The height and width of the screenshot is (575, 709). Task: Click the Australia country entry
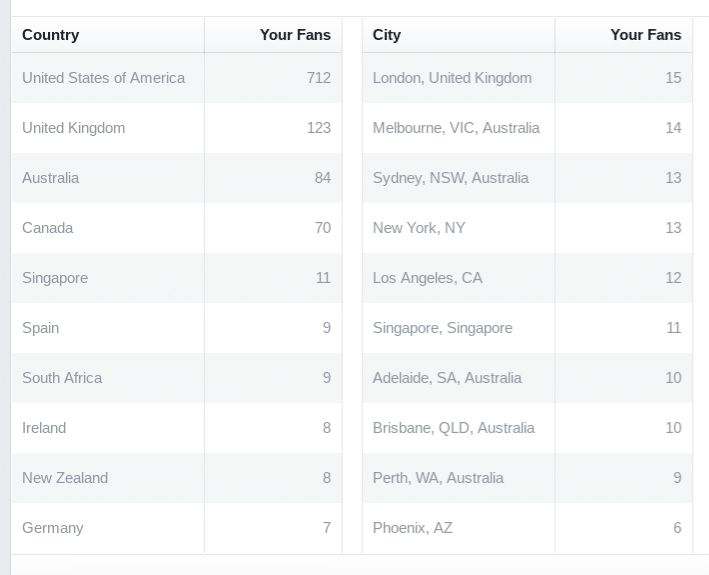[x=51, y=178]
